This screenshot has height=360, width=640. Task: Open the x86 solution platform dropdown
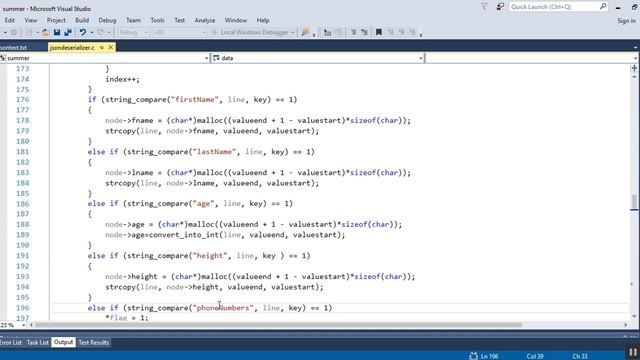179,32
